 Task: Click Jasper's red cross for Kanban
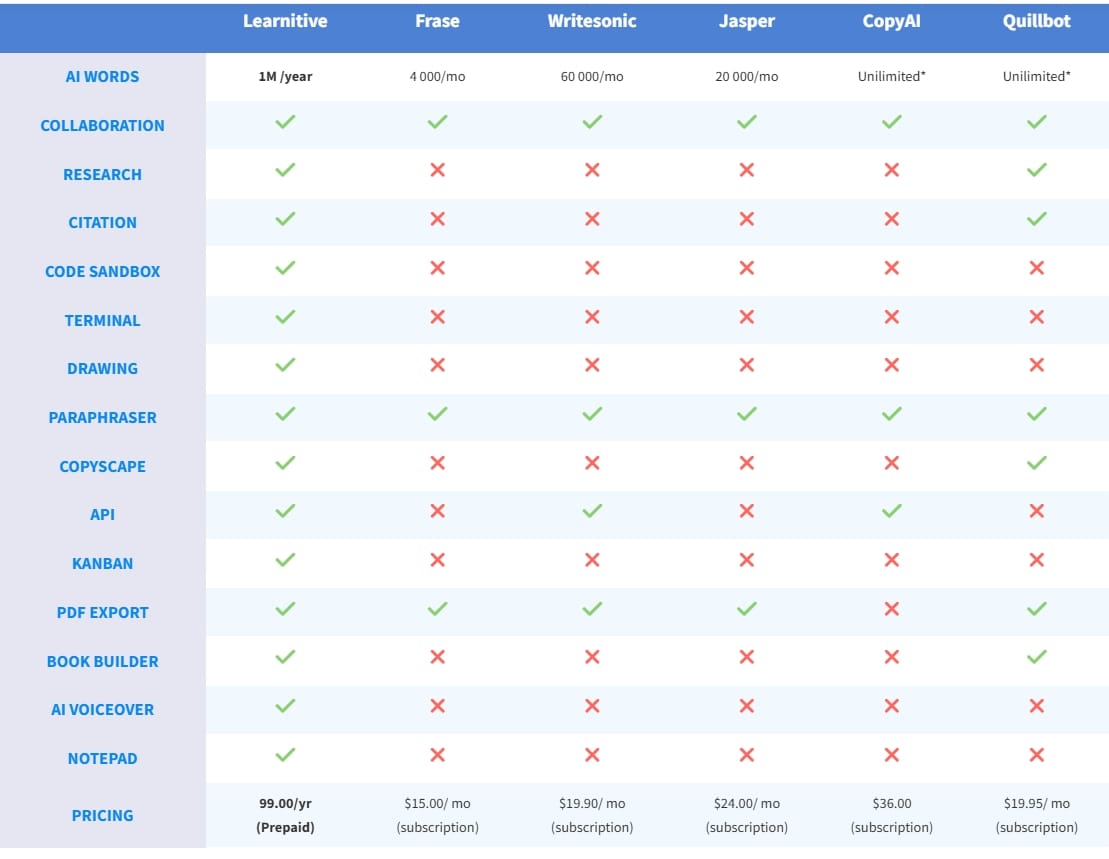746,560
